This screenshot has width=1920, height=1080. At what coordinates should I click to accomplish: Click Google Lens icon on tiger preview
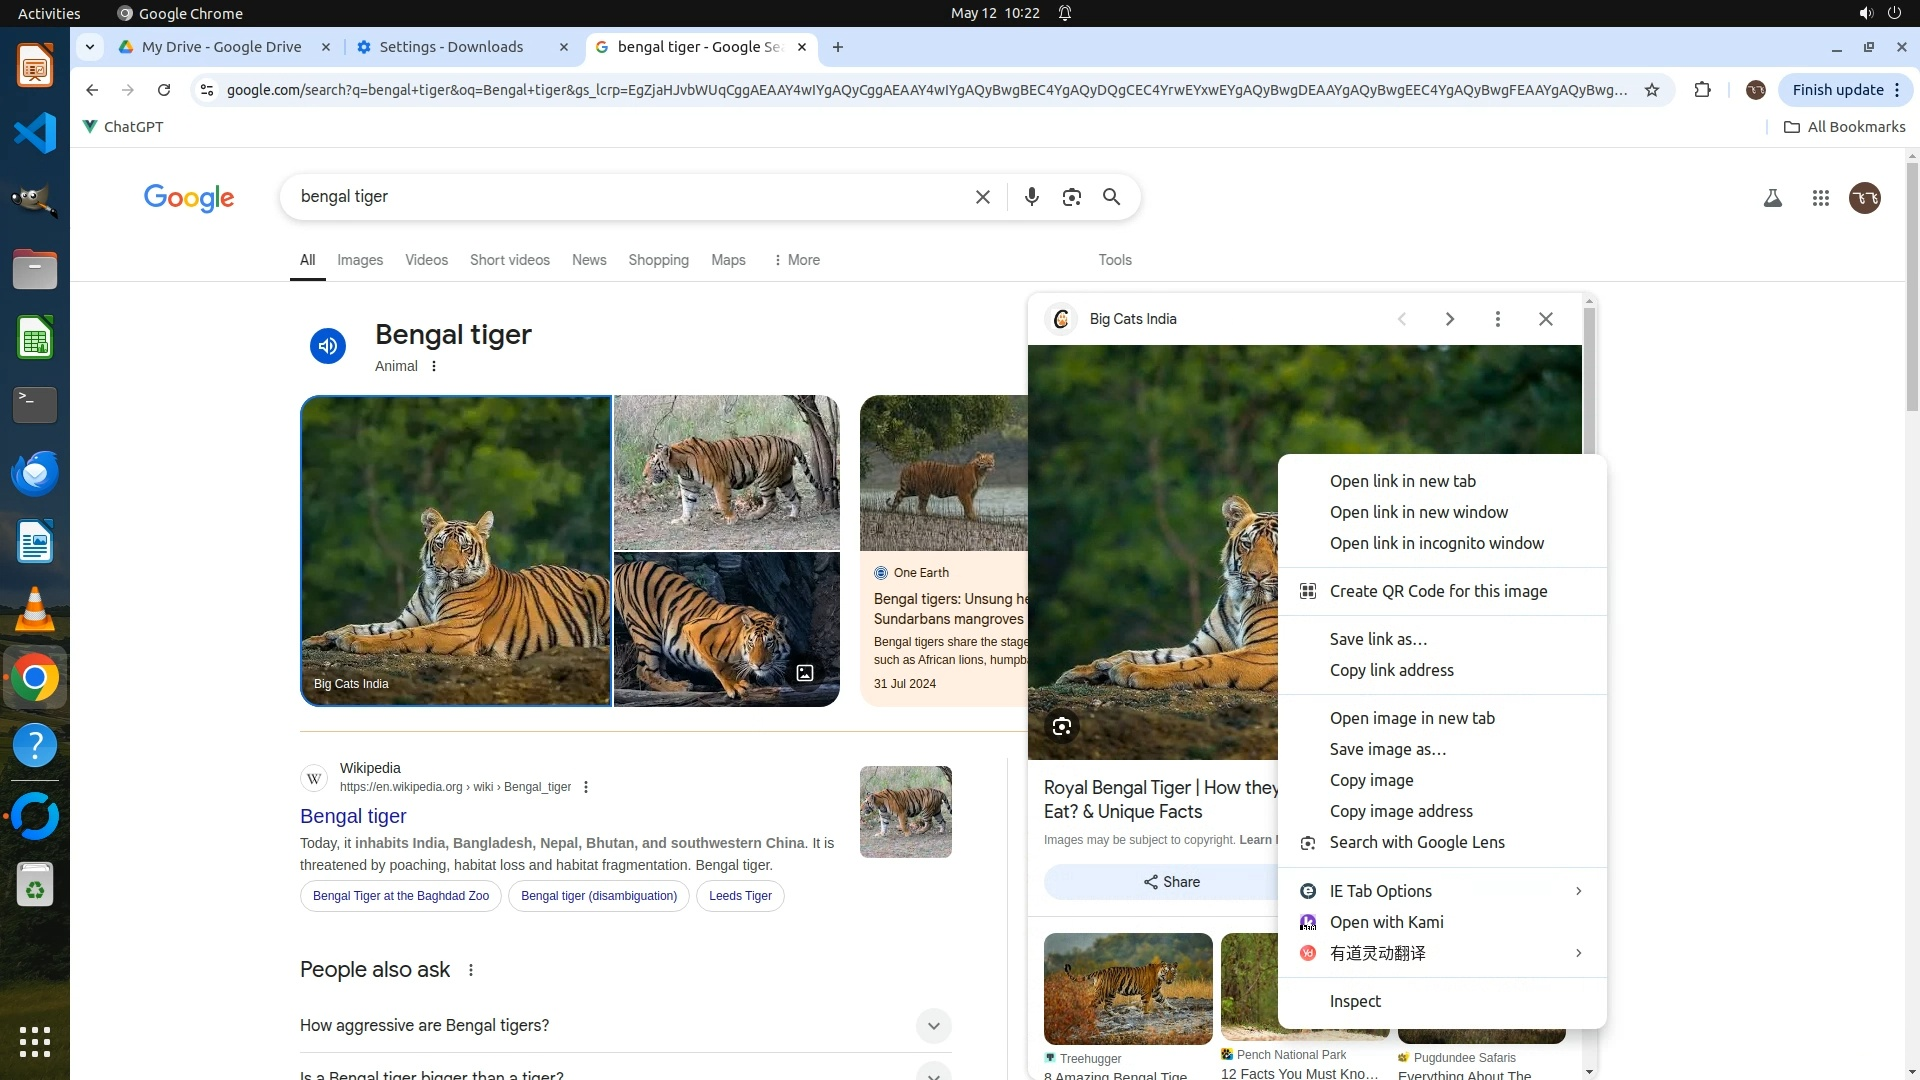1061,726
